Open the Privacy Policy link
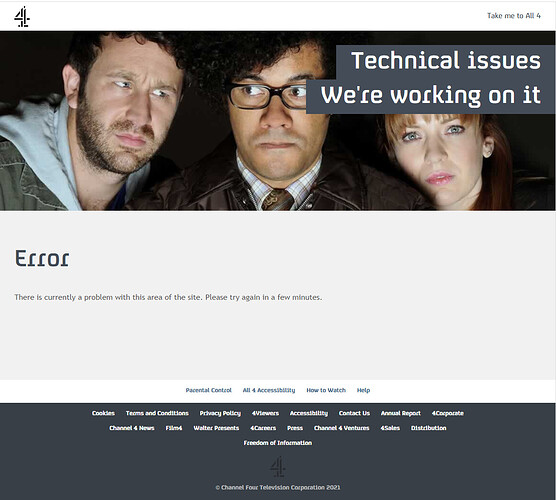This screenshot has height=500, width=556. [220, 413]
